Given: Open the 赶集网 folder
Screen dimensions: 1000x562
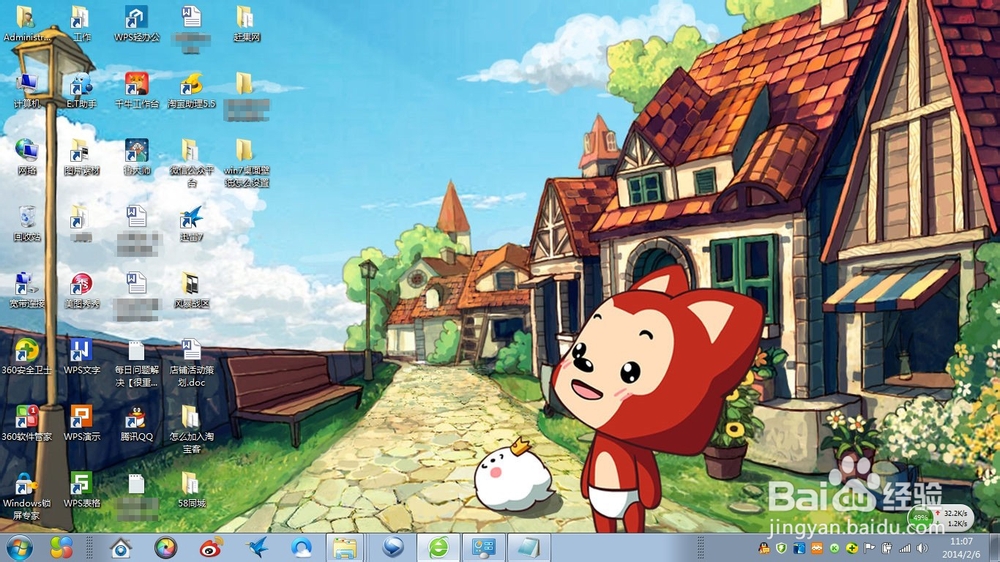Looking at the screenshot, I should [x=246, y=24].
